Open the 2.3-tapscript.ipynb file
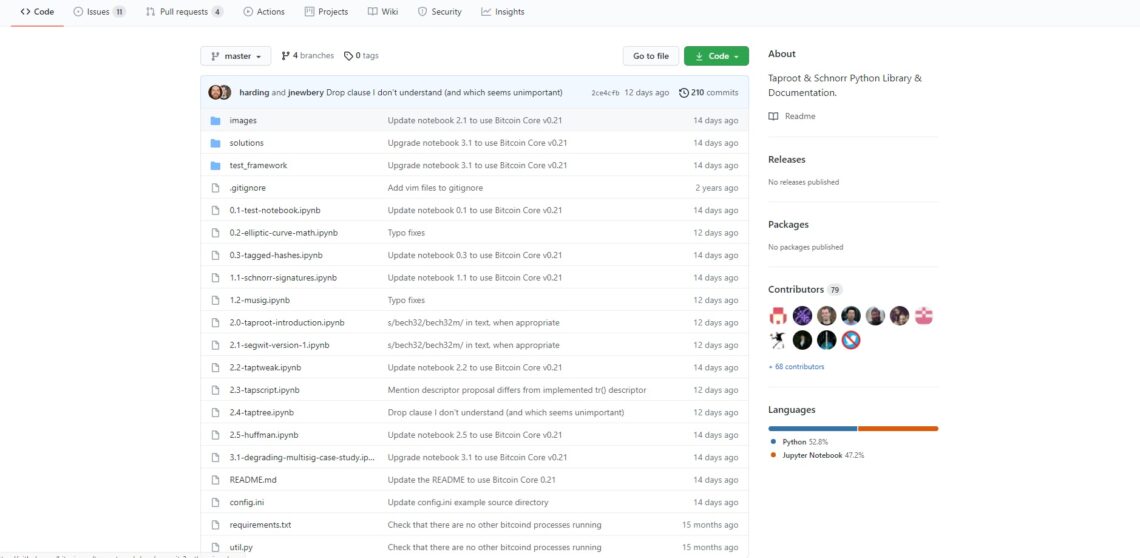 pos(264,390)
